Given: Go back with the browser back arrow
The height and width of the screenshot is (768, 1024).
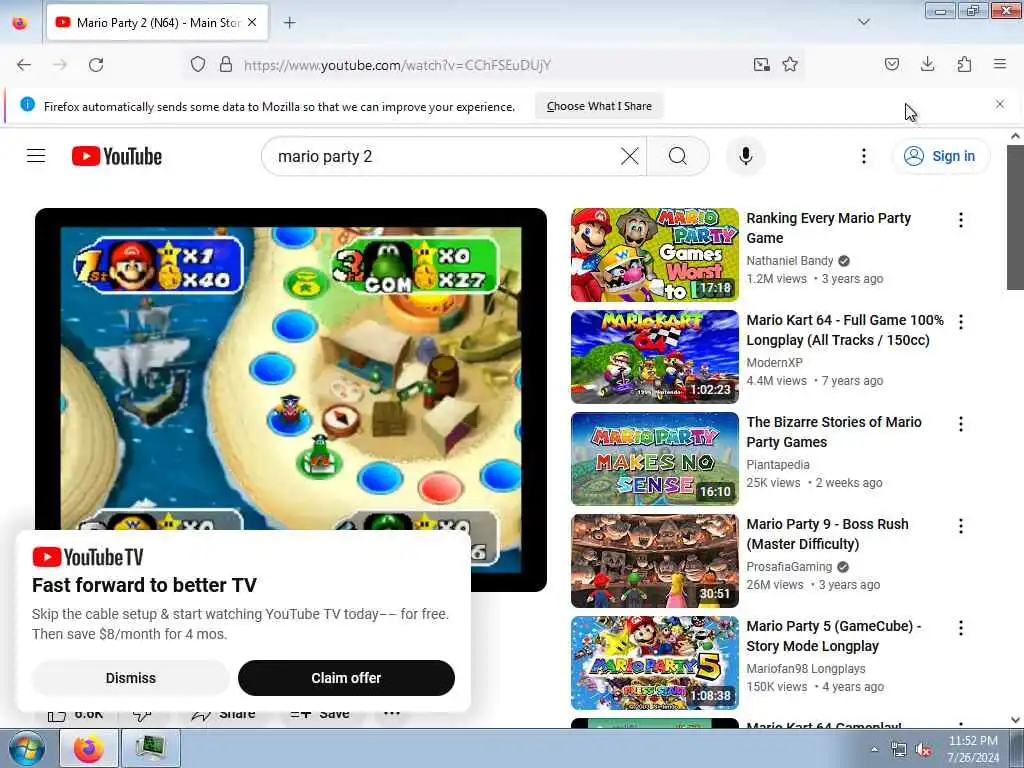Looking at the screenshot, I should (x=24, y=65).
